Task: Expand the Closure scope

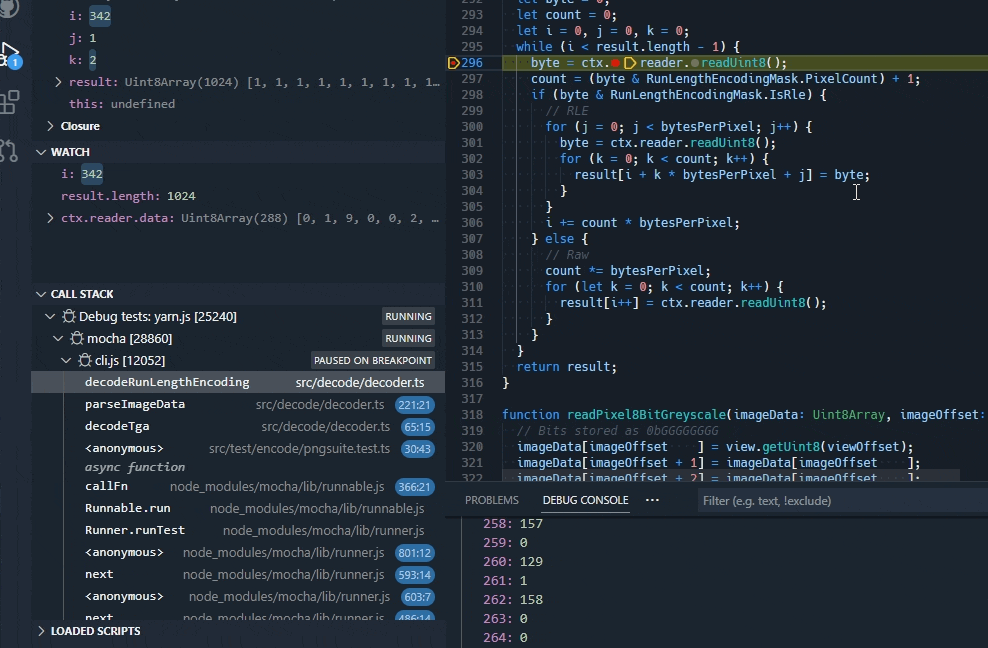Action: [50, 126]
